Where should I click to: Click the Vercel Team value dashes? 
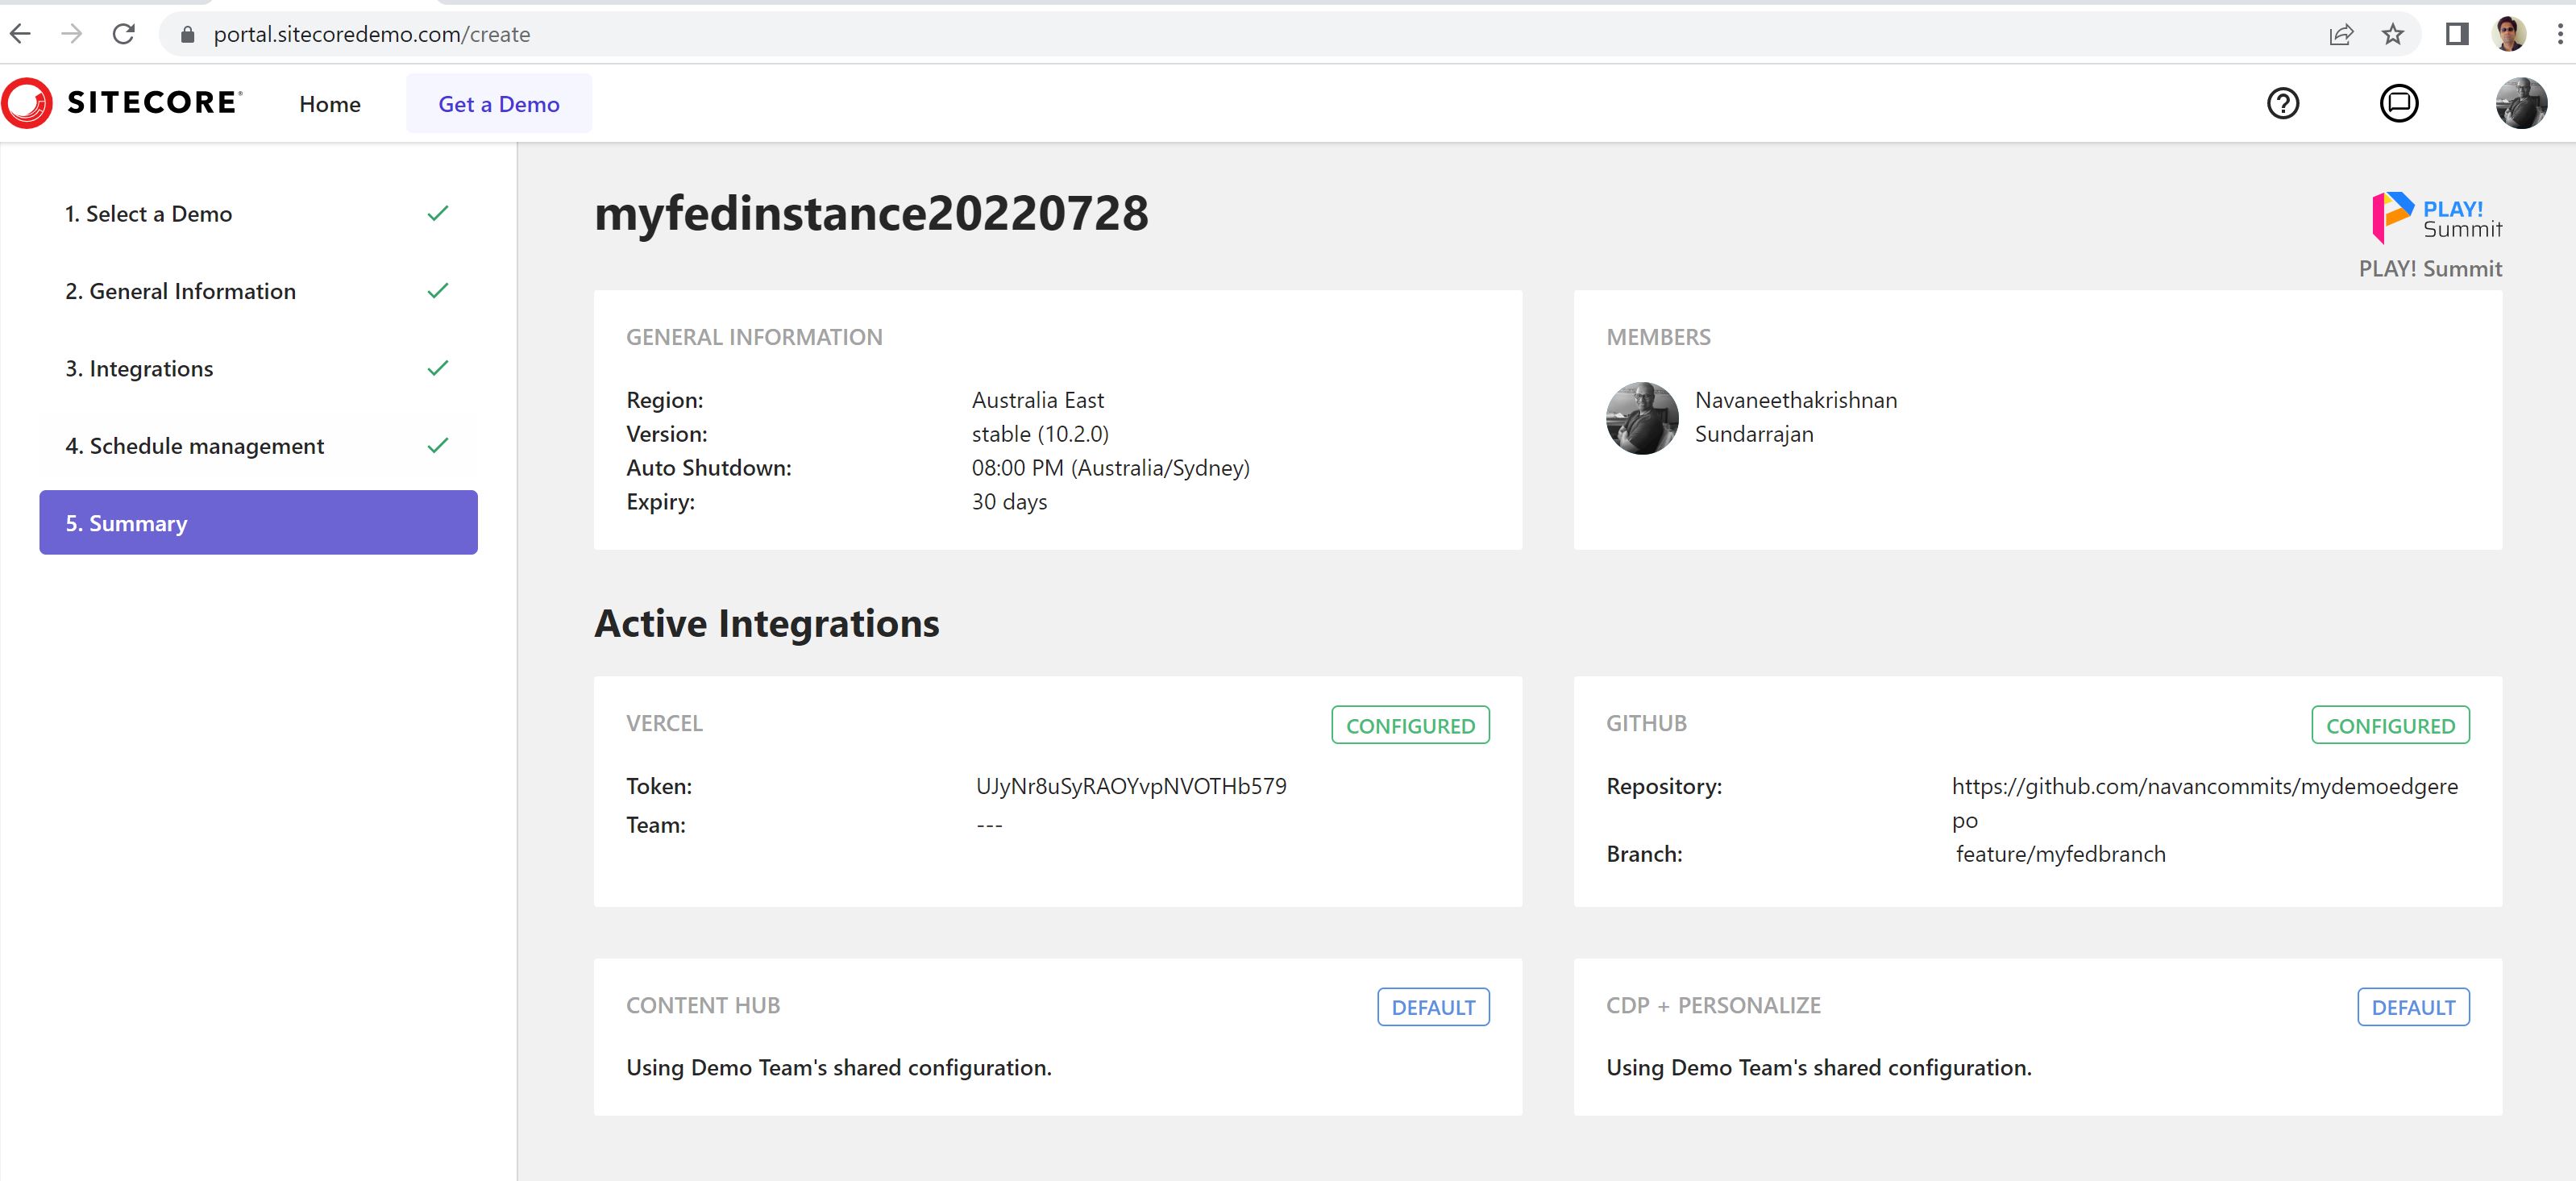(989, 825)
